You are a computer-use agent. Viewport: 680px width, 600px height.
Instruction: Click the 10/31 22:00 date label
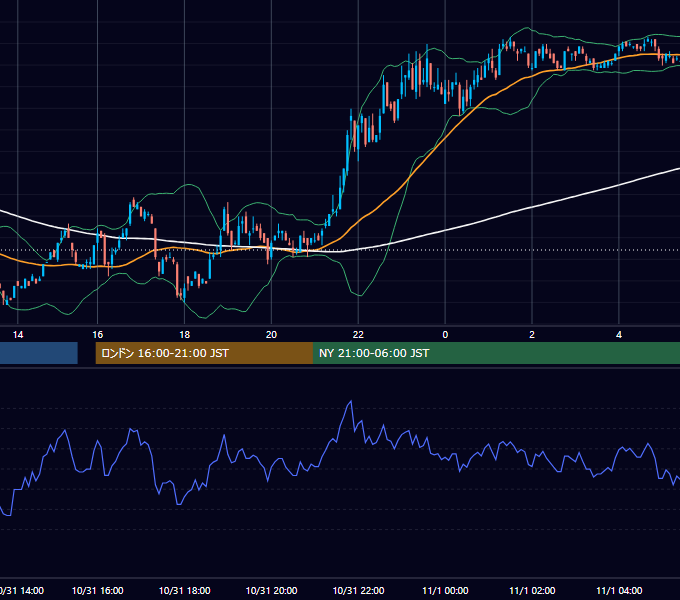(358, 590)
